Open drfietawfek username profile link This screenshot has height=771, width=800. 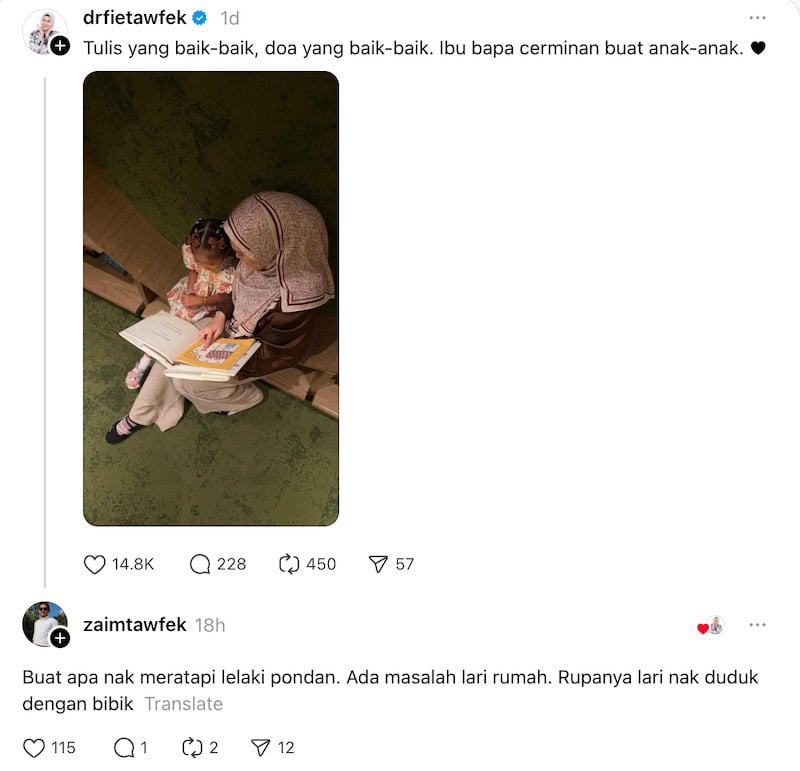(x=135, y=18)
